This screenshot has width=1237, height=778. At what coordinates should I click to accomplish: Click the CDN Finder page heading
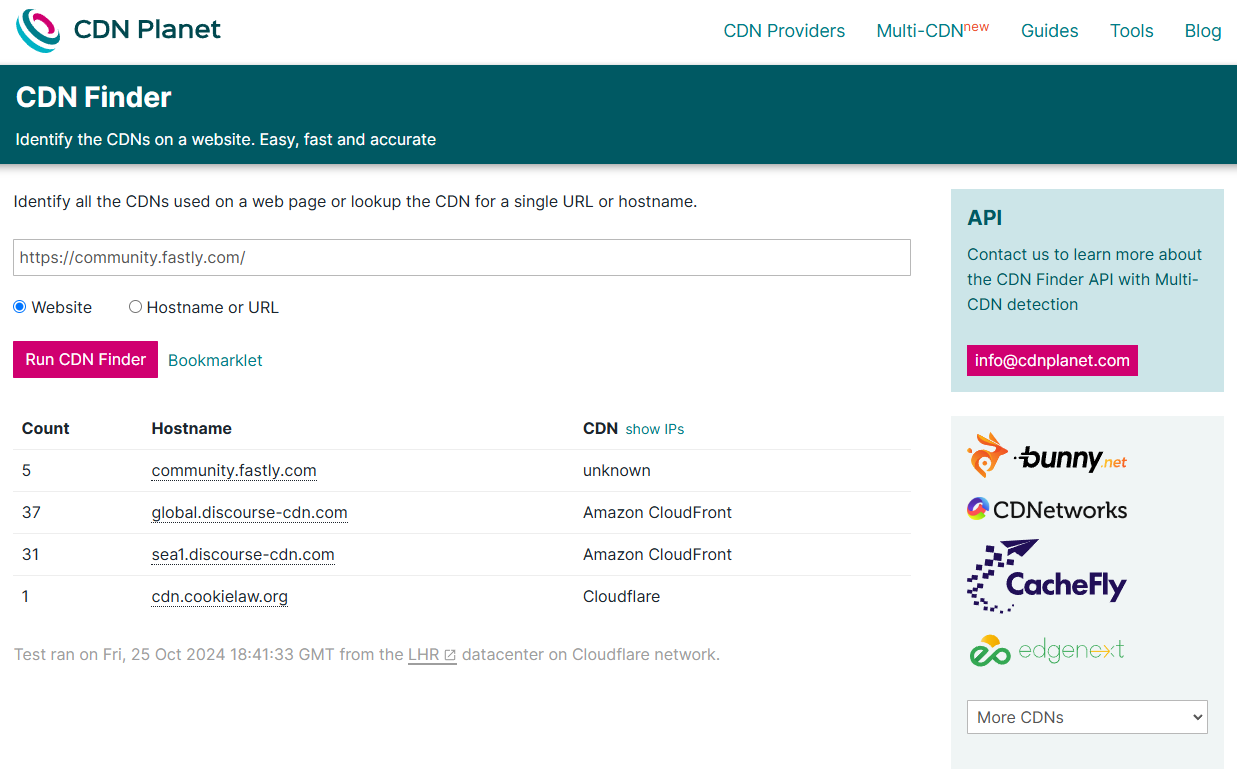(94, 97)
